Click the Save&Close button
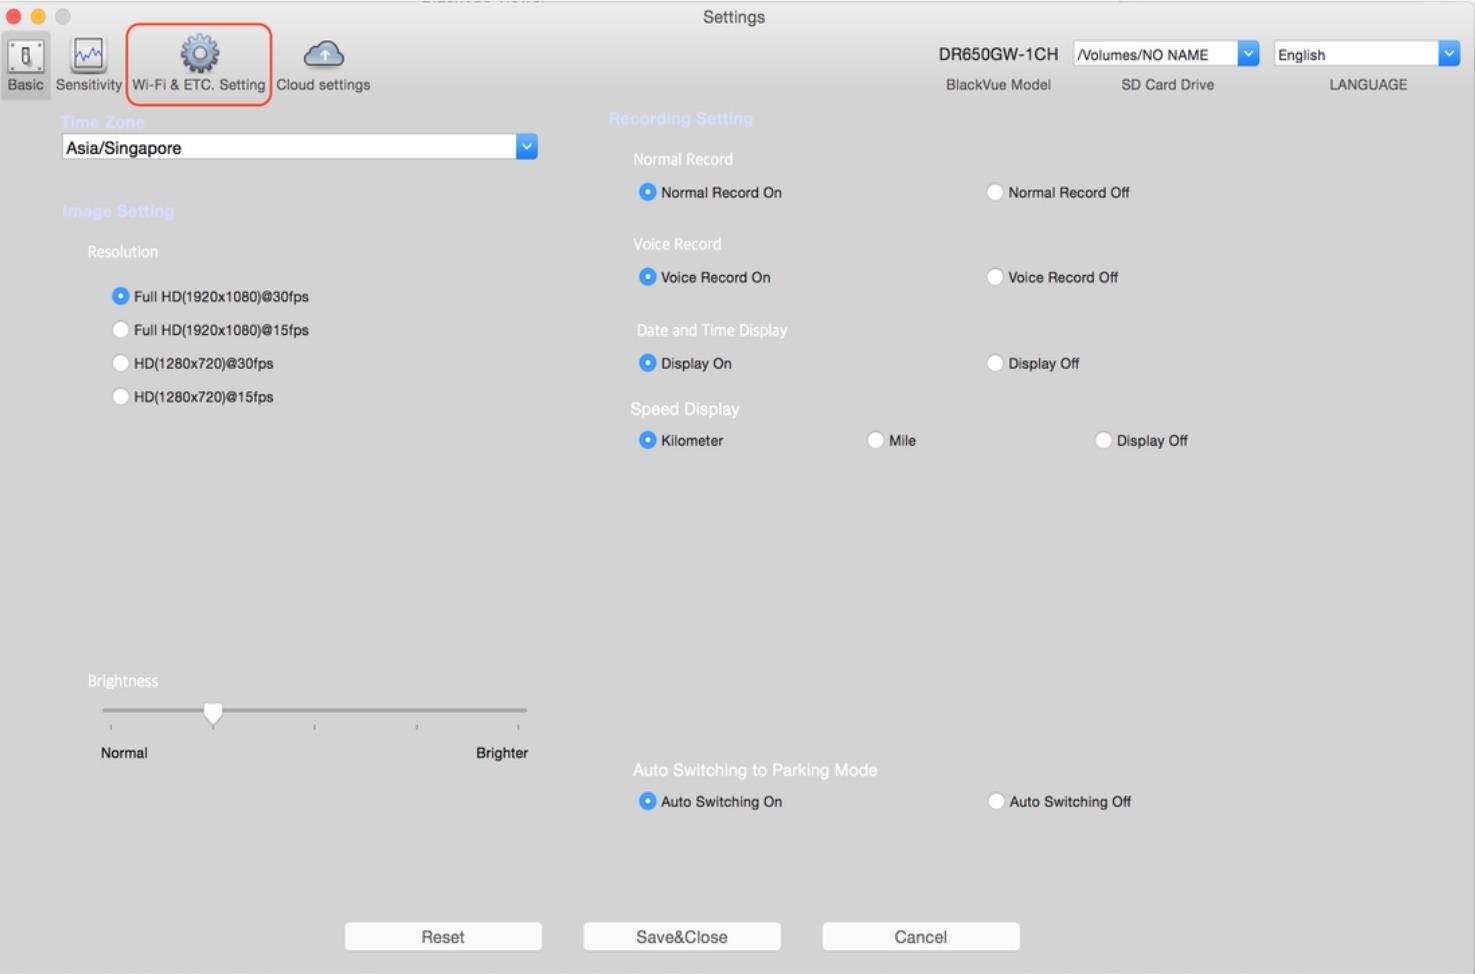 tap(682, 936)
